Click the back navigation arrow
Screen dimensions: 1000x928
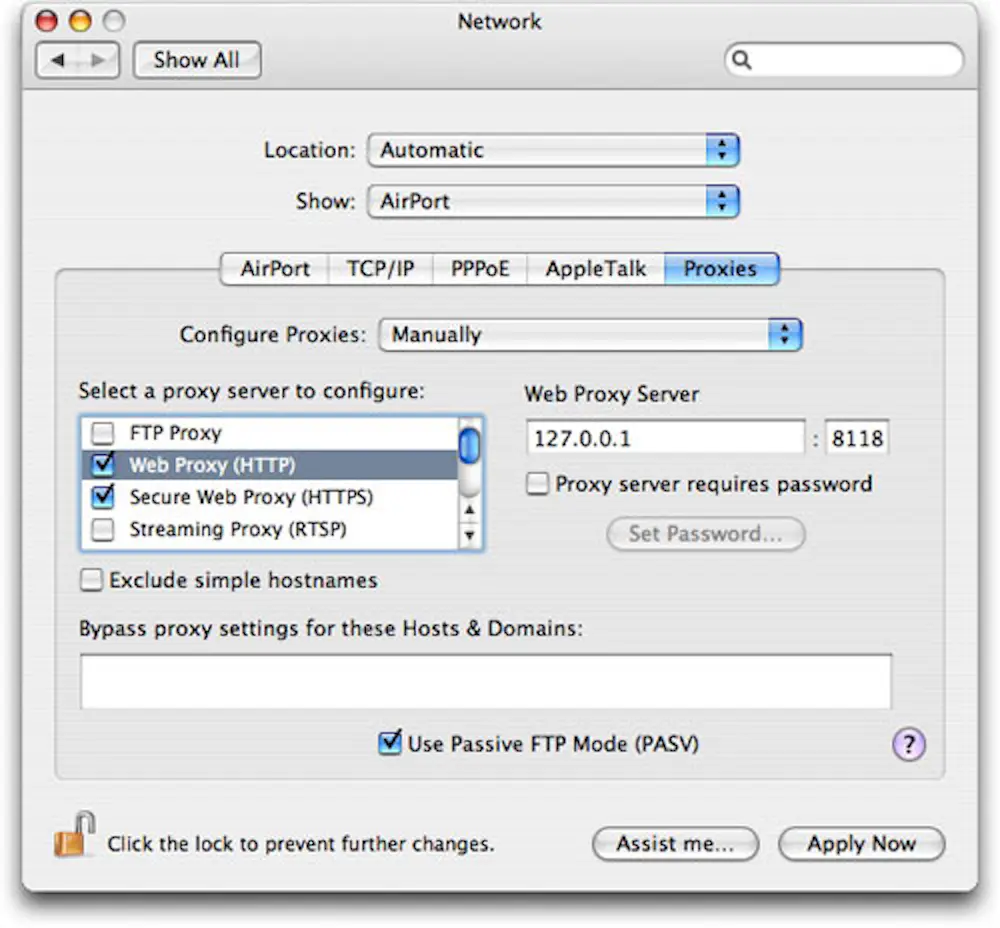(x=59, y=60)
